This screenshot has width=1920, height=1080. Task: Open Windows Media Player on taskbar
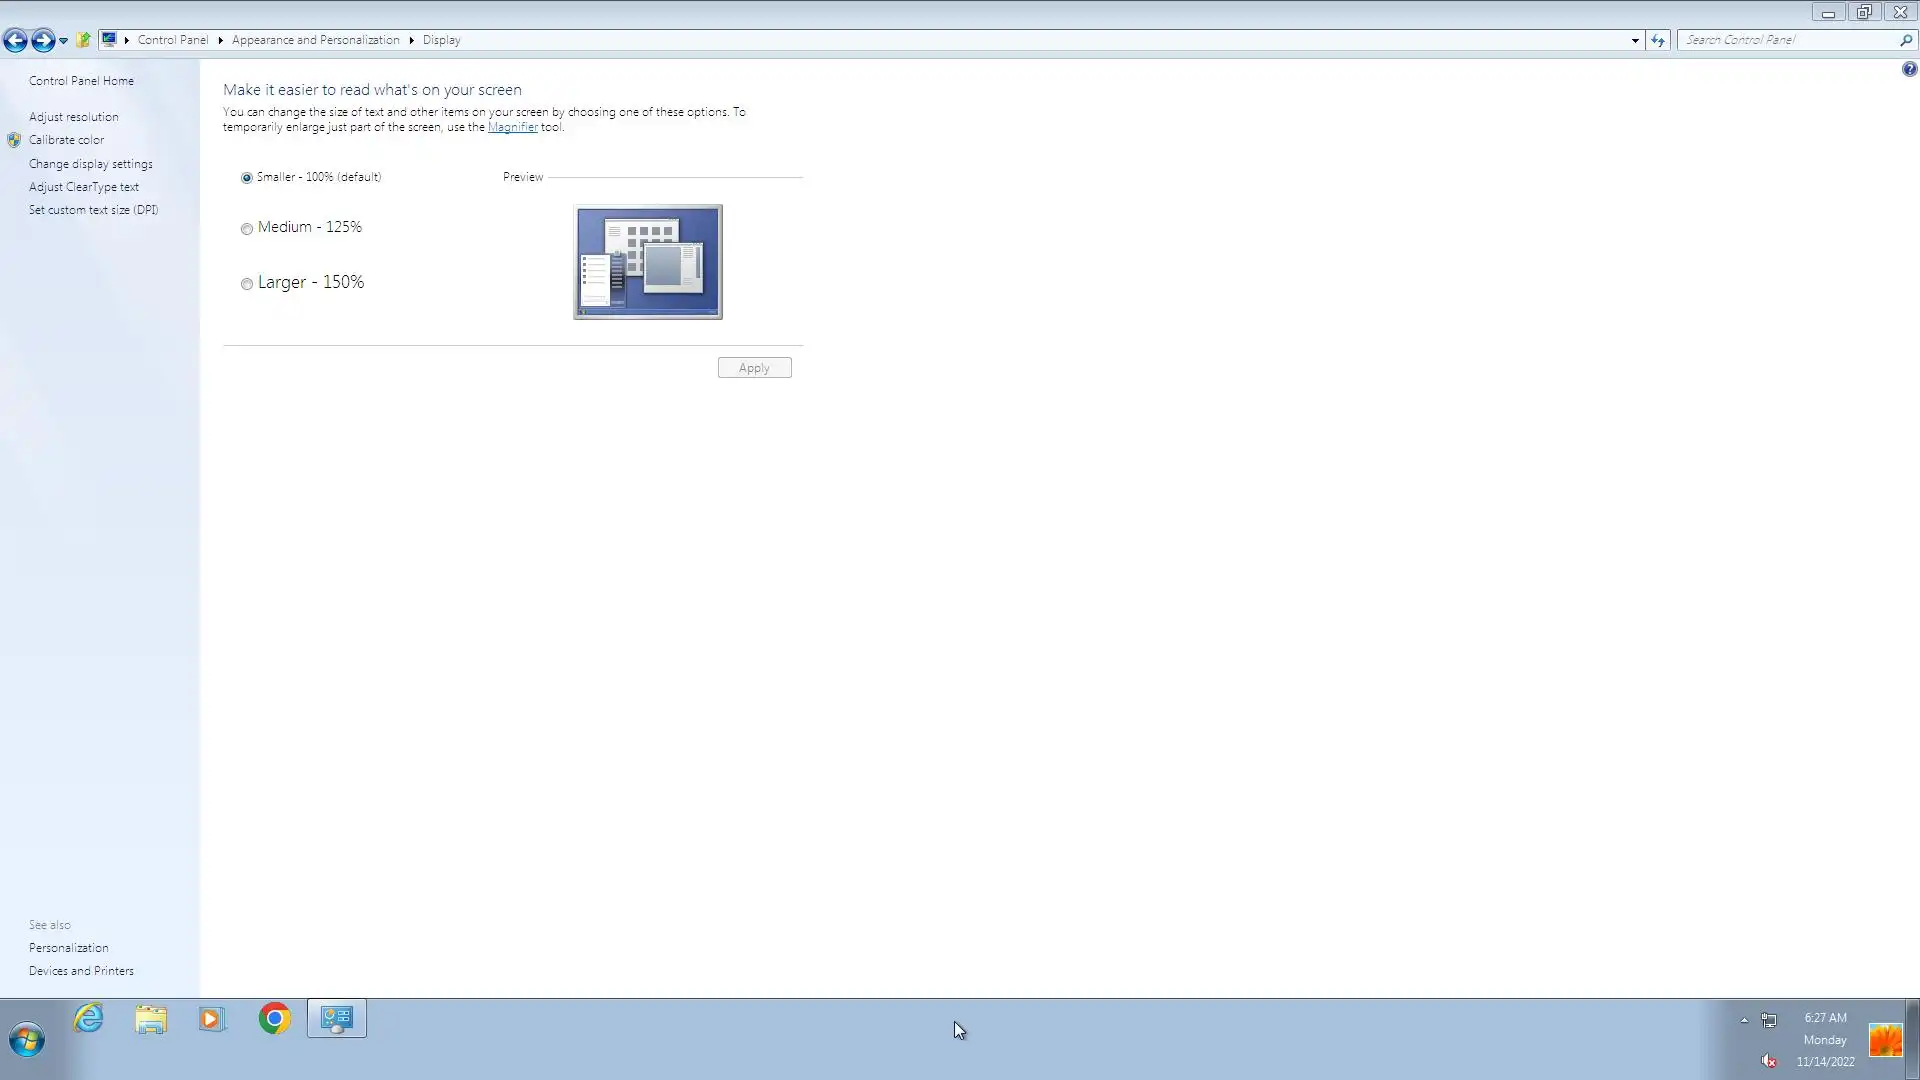coord(212,1019)
